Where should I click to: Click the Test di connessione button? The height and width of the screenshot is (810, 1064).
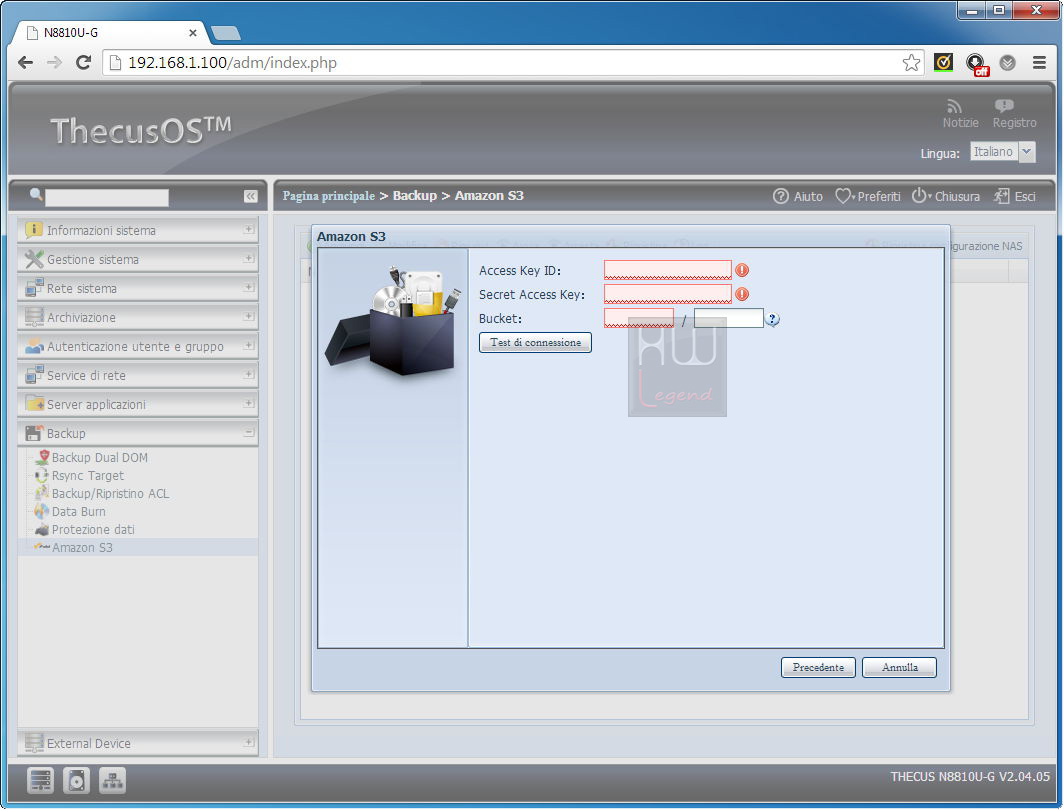click(535, 343)
